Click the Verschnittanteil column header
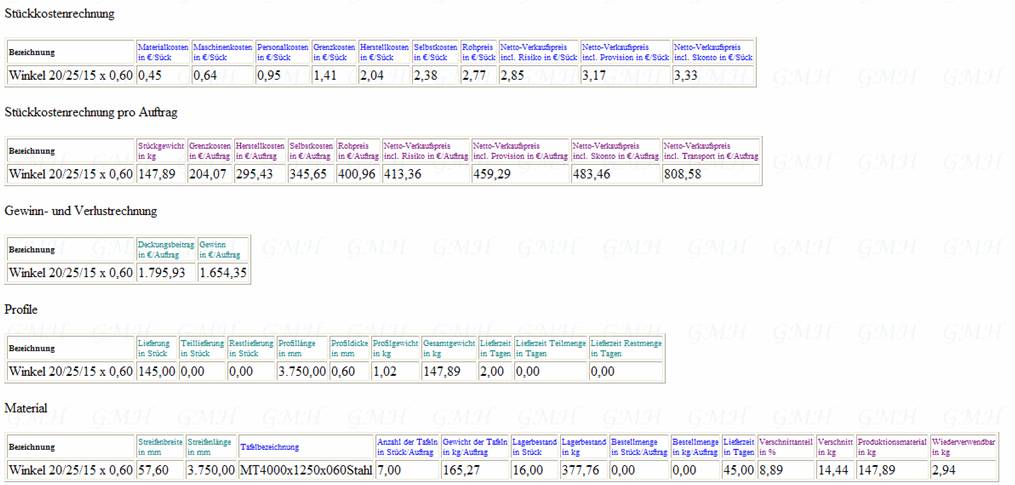 786,447
